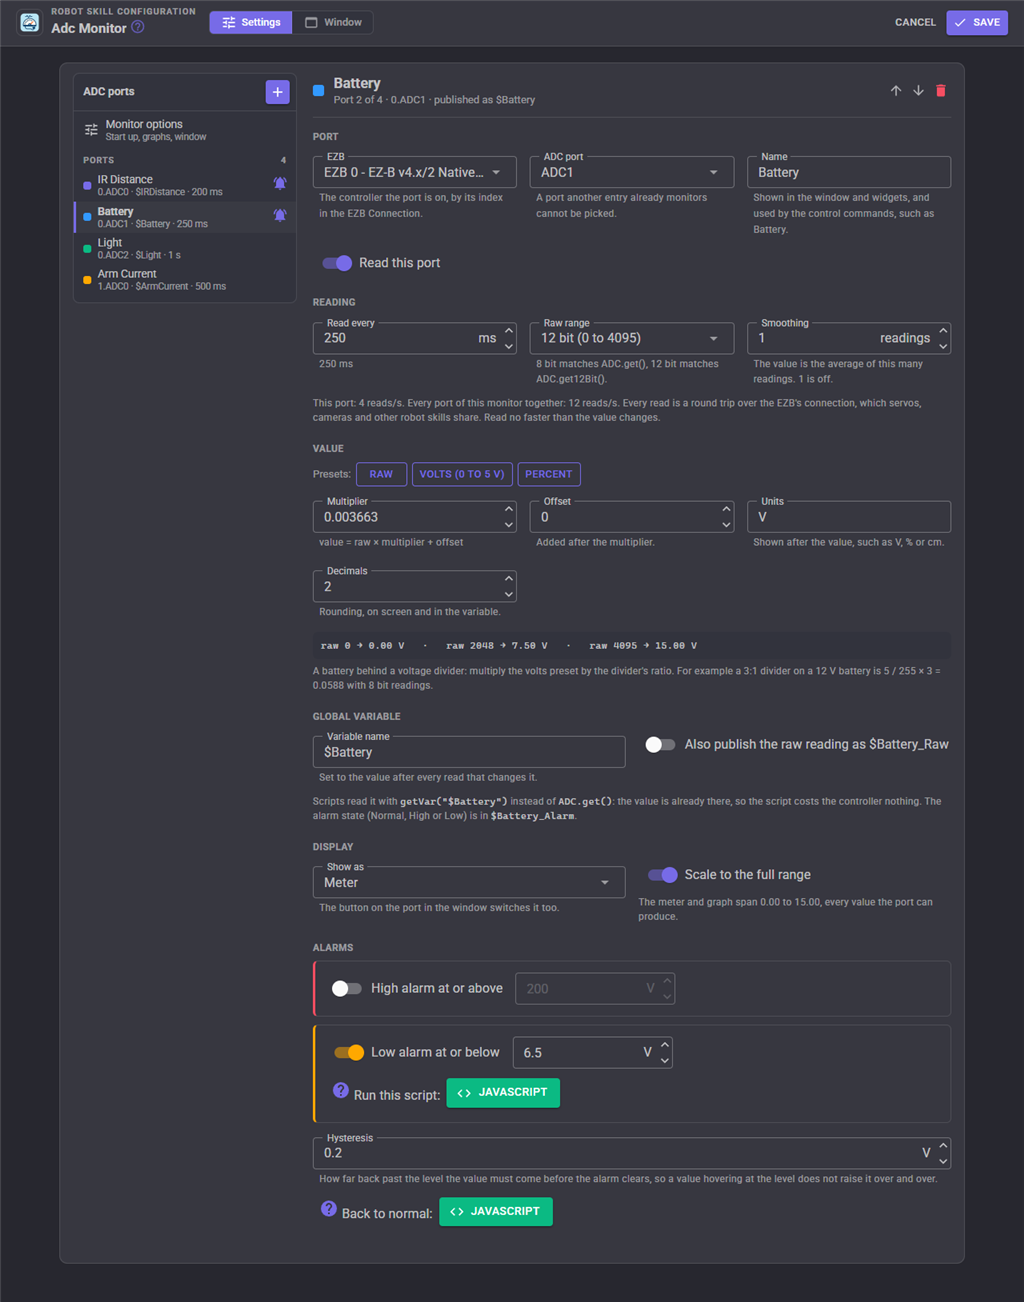Click the Units input field

tap(848, 517)
